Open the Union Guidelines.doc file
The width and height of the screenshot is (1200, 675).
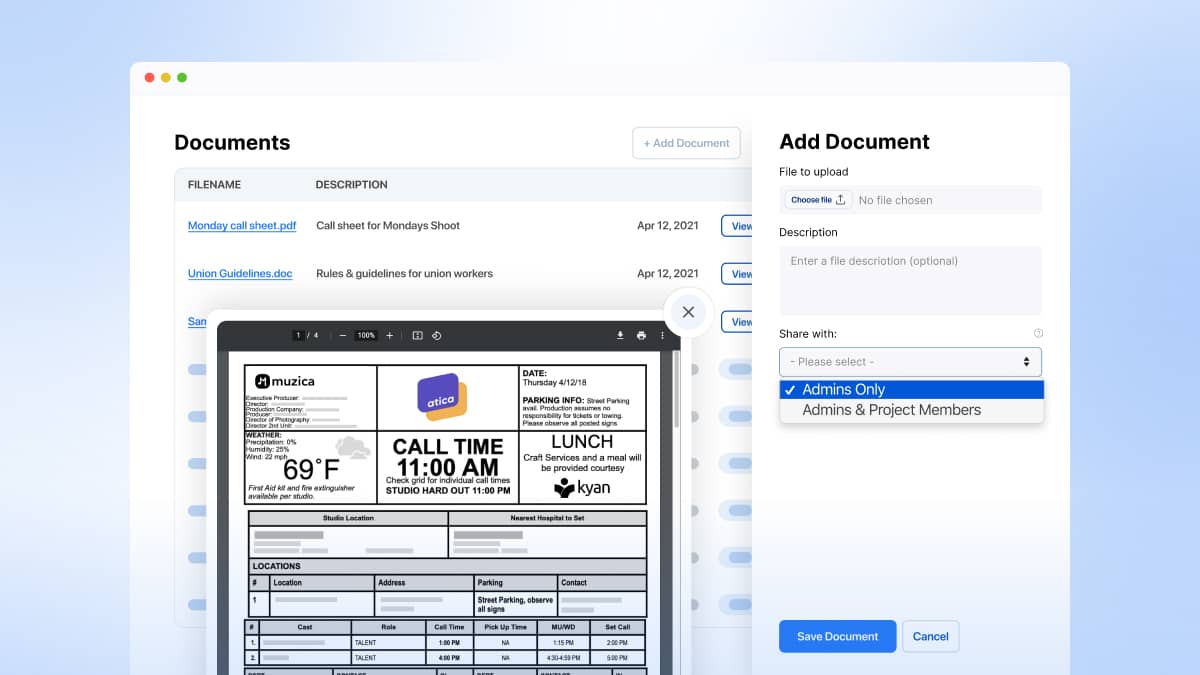tap(239, 273)
